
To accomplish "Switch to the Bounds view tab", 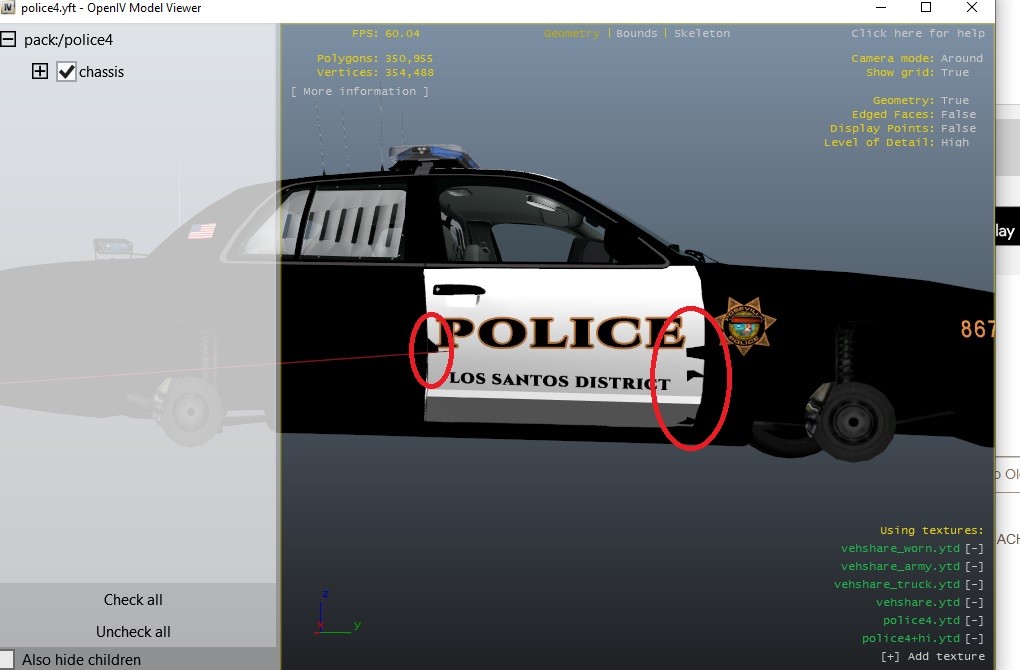I will pyautogui.click(x=636, y=33).
